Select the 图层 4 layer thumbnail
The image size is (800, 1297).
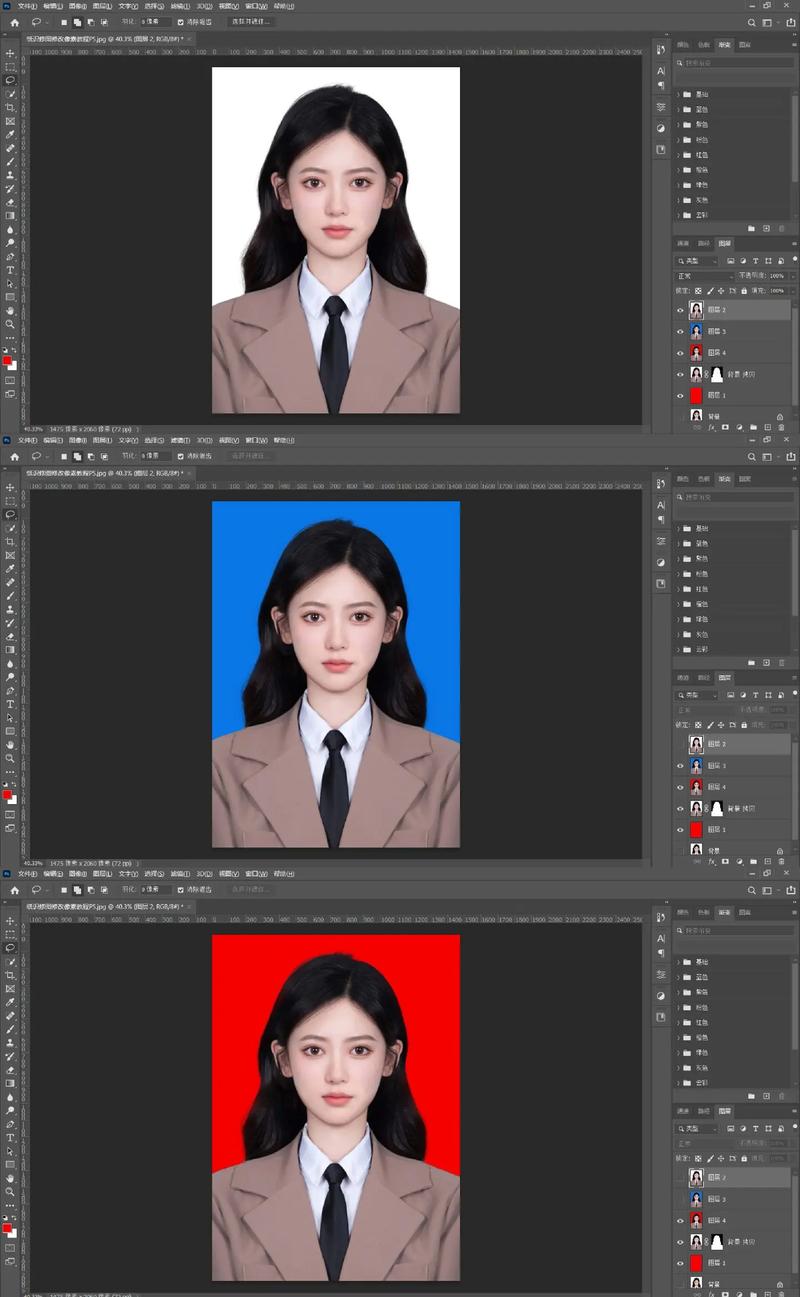click(697, 352)
